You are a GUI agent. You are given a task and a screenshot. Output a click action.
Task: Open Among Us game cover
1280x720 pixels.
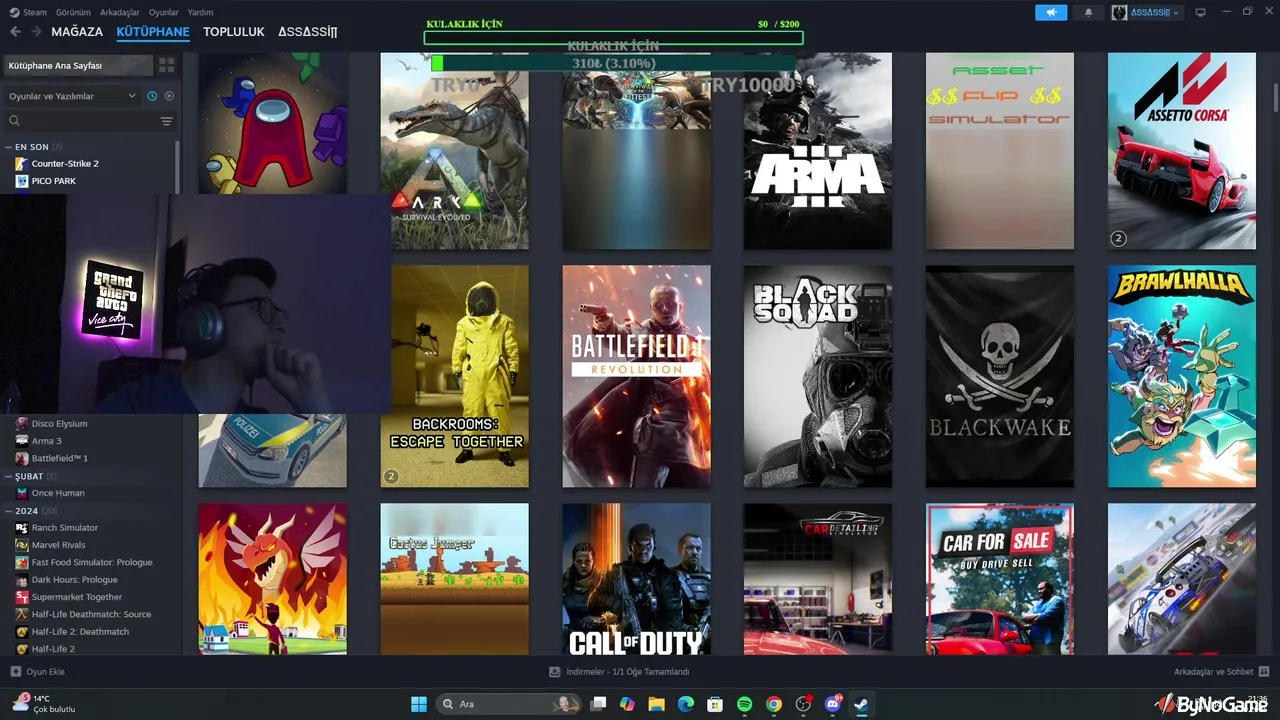click(272, 124)
